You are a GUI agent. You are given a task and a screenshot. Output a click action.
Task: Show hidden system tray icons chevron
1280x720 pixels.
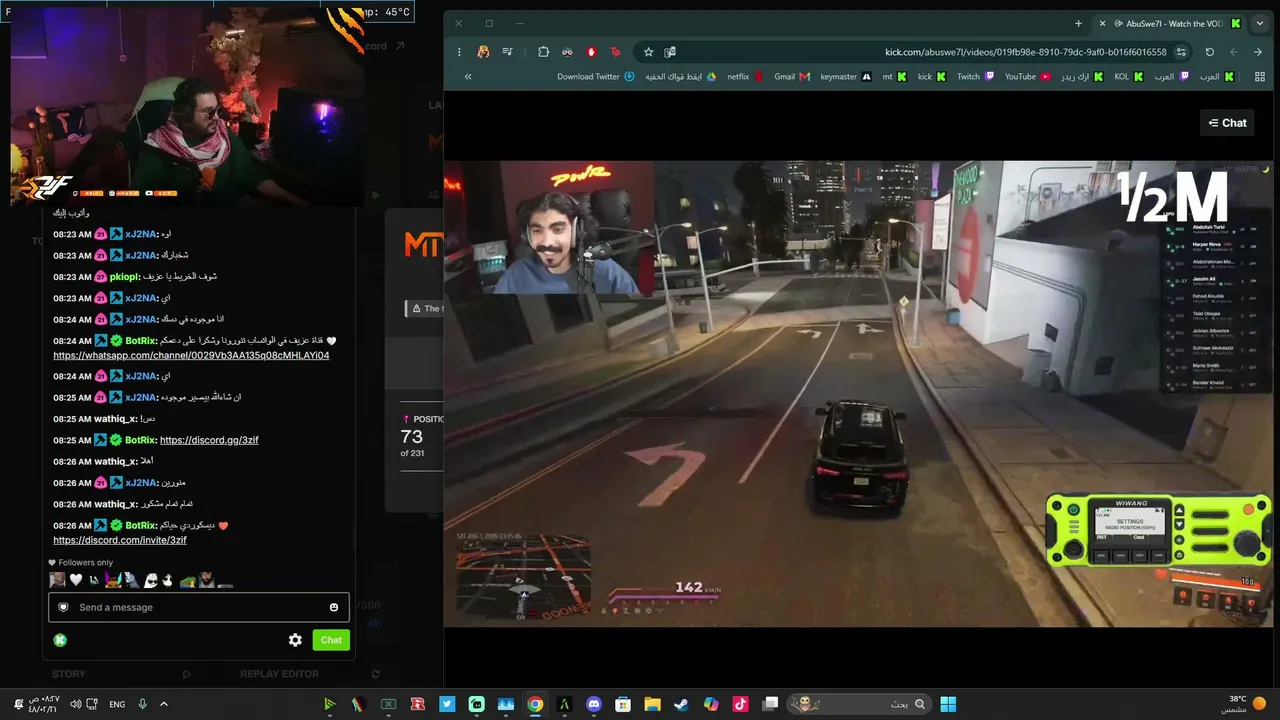point(164,704)
